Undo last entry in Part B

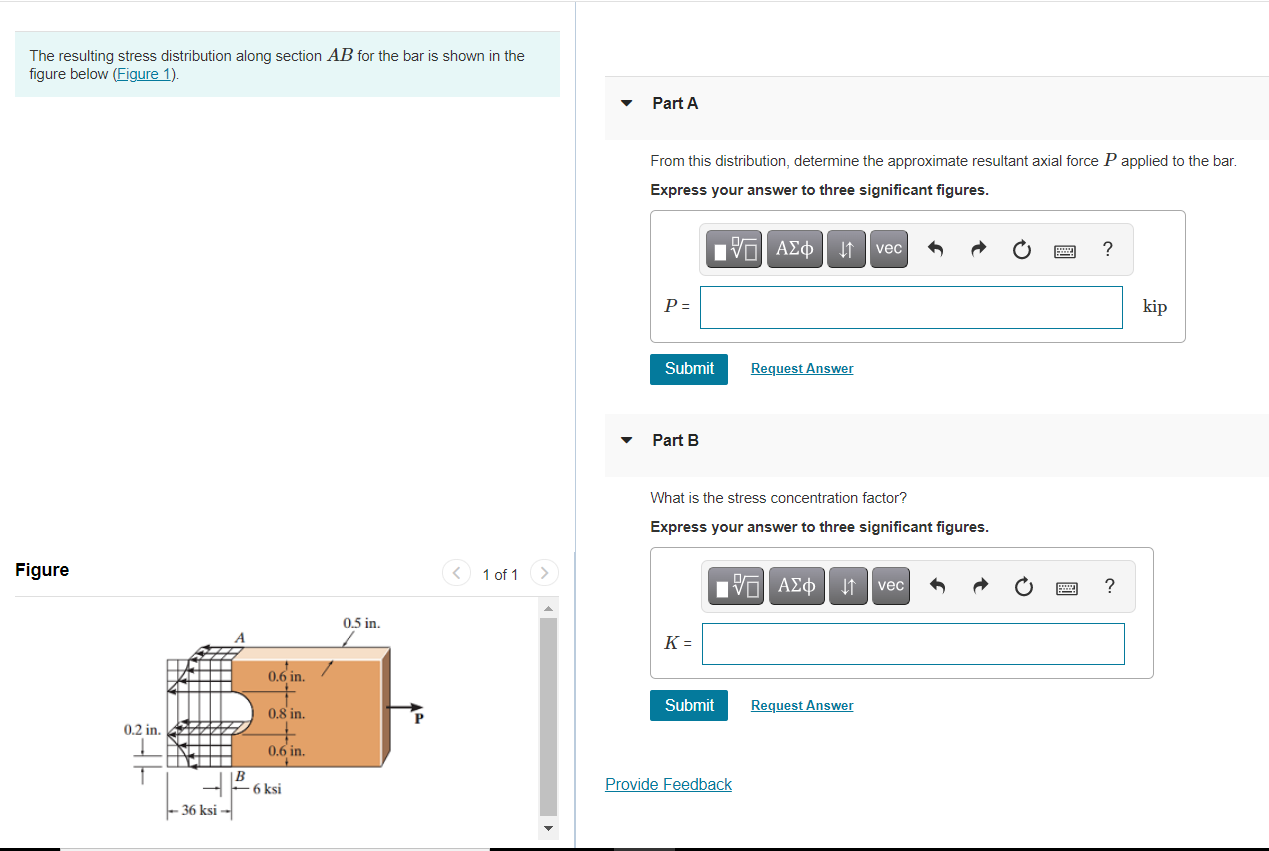[938, 587]
